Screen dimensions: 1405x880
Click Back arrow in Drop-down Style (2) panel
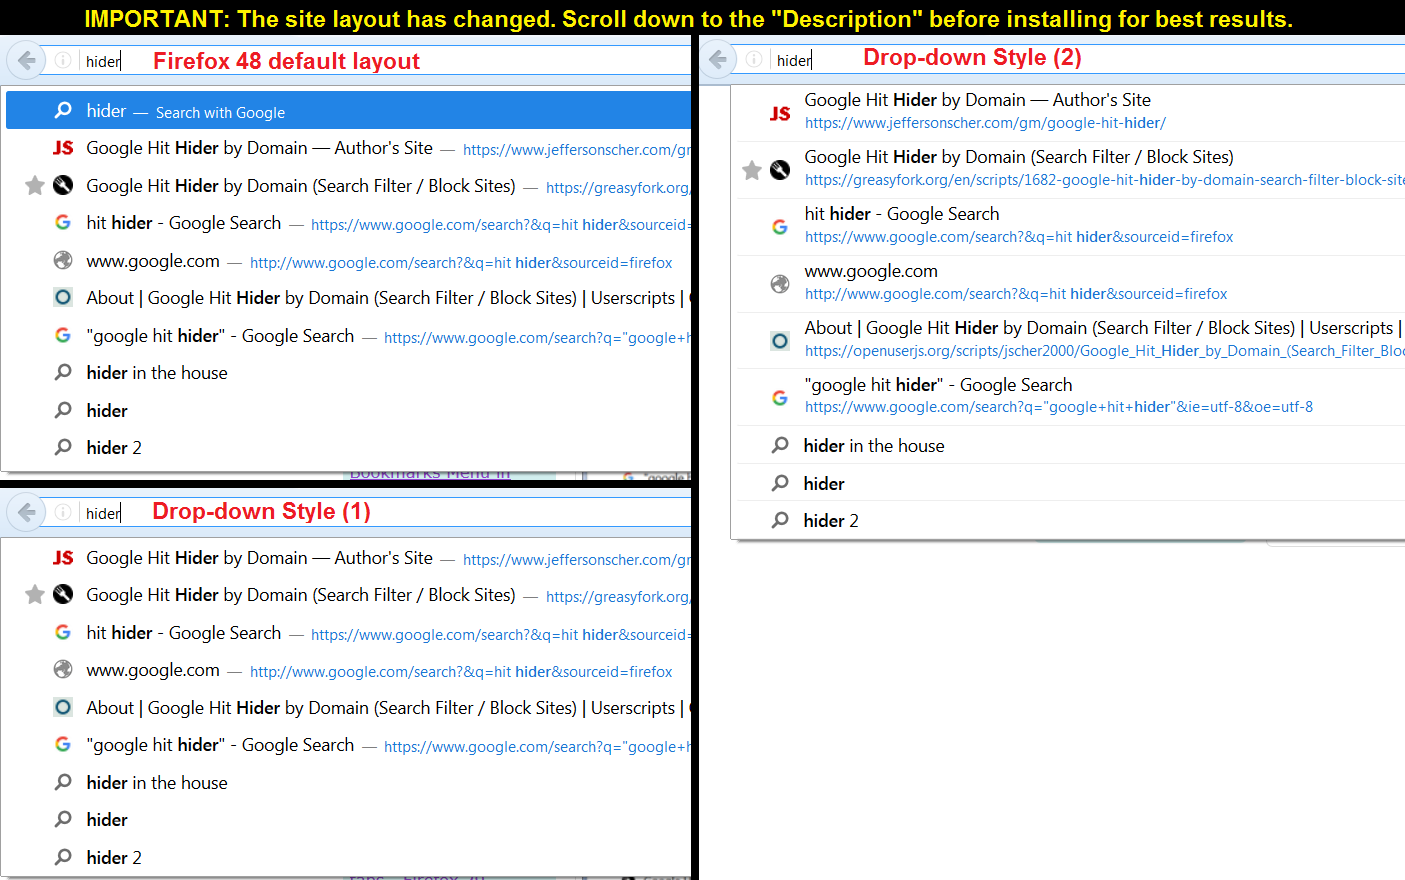718,59
